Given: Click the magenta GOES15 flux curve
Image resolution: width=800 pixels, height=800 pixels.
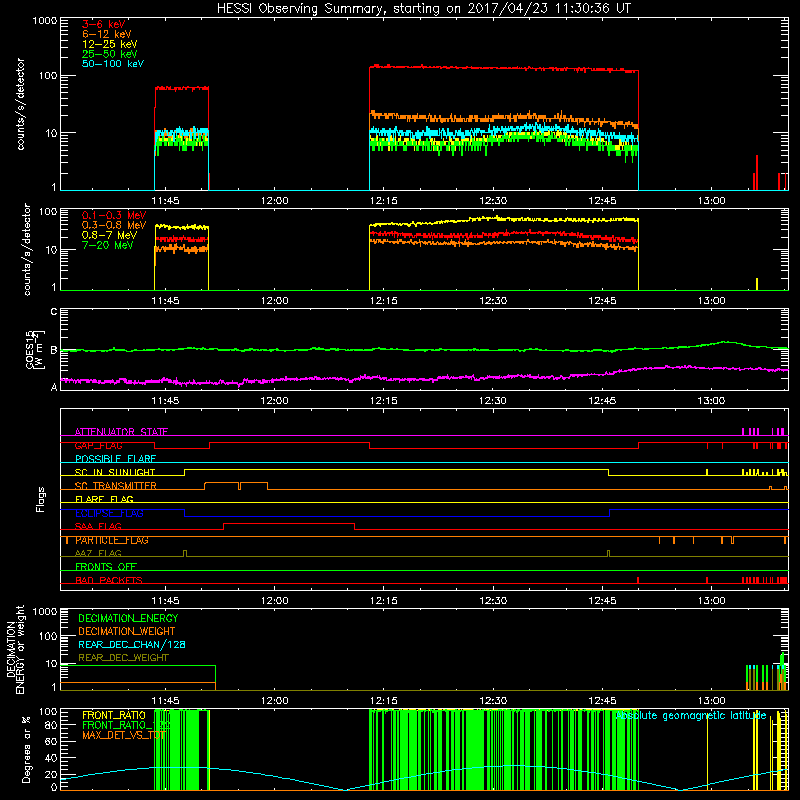Looking at the screenshot, I should coord(424,378).
